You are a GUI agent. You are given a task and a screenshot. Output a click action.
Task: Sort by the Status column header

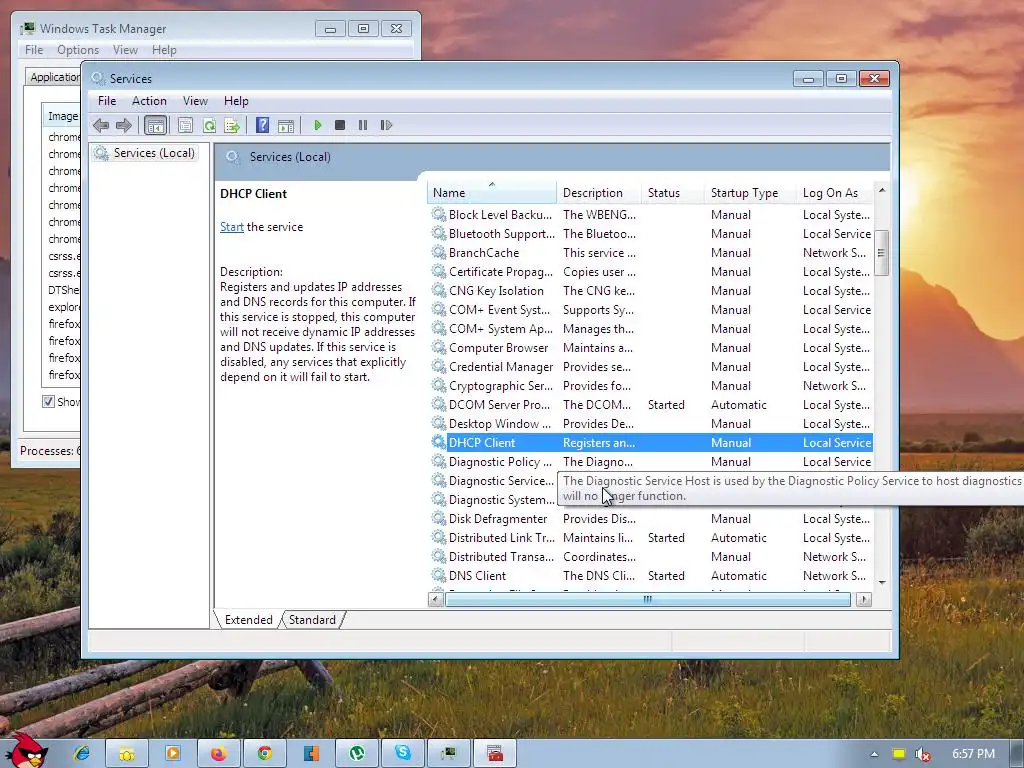click(x=673, y=193)
